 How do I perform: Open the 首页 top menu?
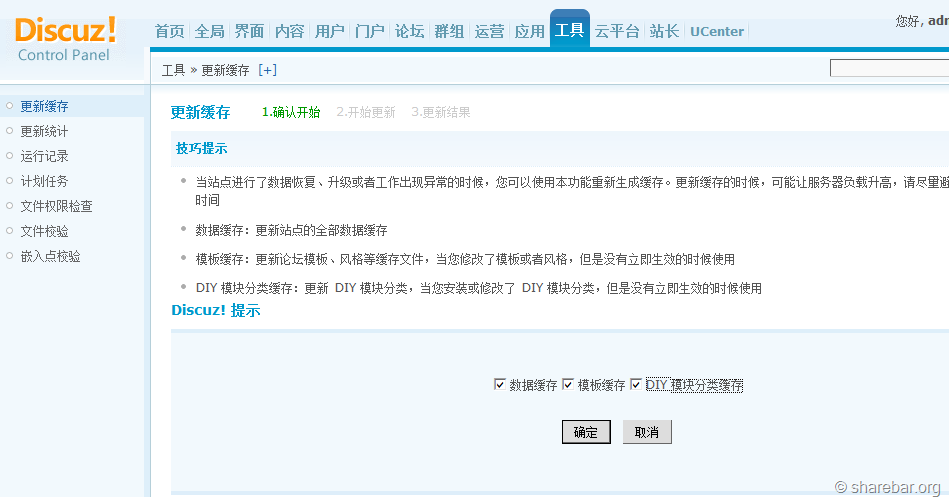169,31
